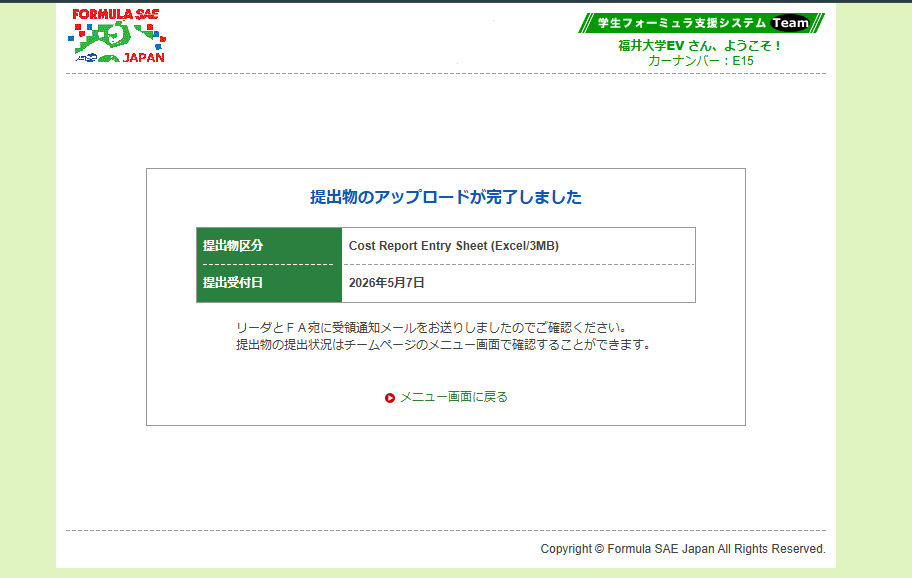Click the red arrow icon beside メニュー画面に戻る
This screenshot has height=578, width=912.
(390, 398)
